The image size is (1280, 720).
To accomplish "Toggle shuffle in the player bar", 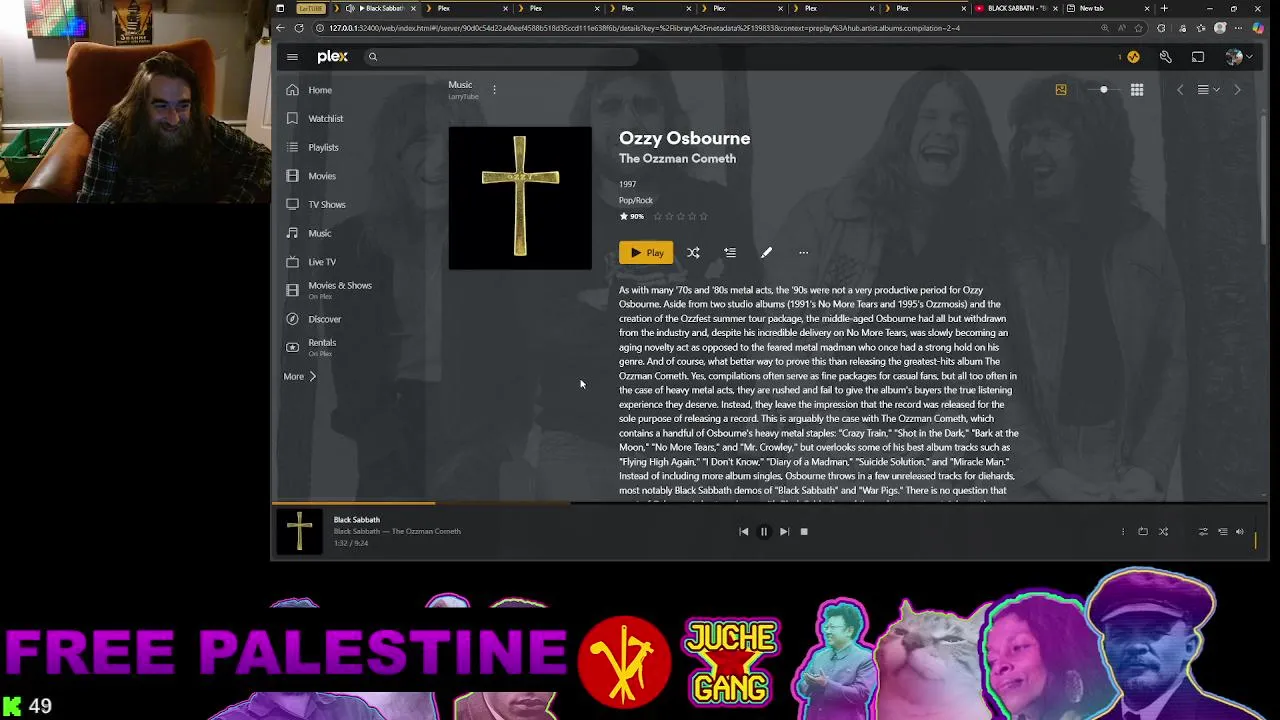I will point(1163,532).
